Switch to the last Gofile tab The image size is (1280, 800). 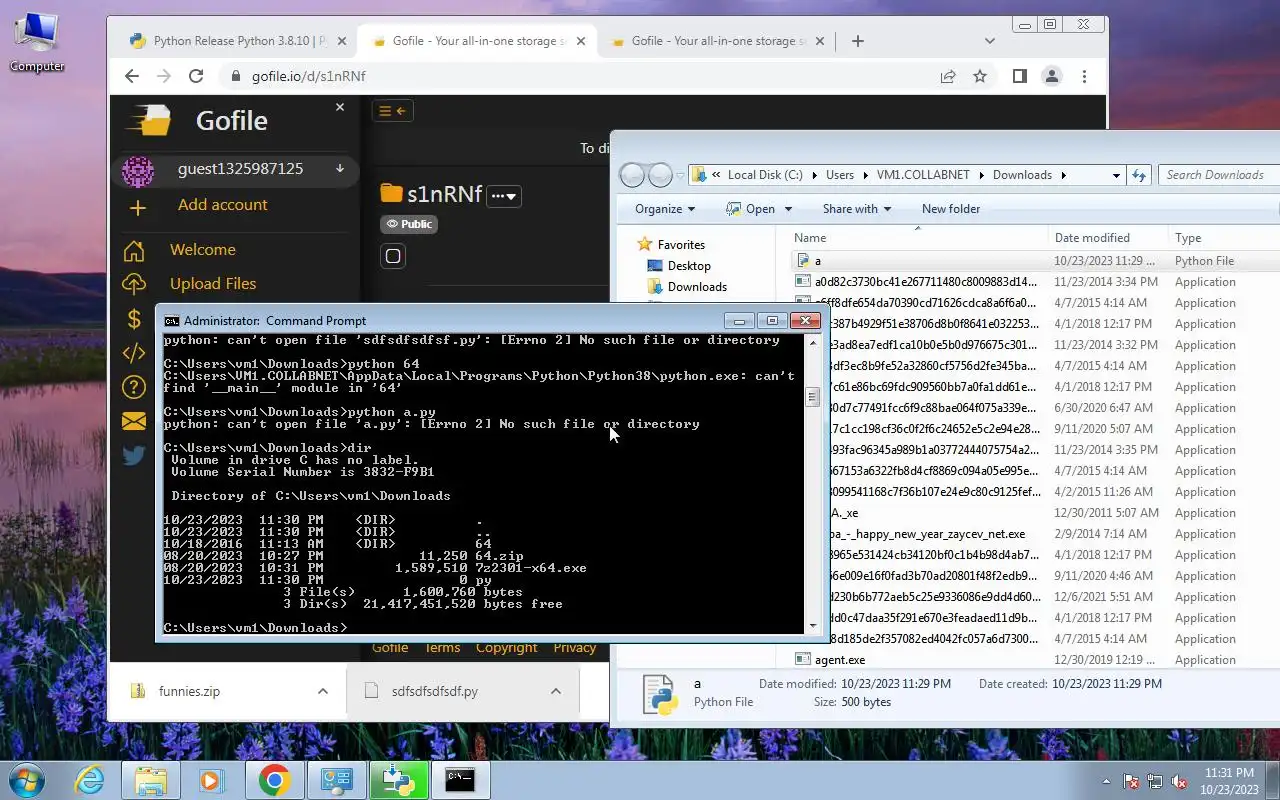click(x=716, y=41)
